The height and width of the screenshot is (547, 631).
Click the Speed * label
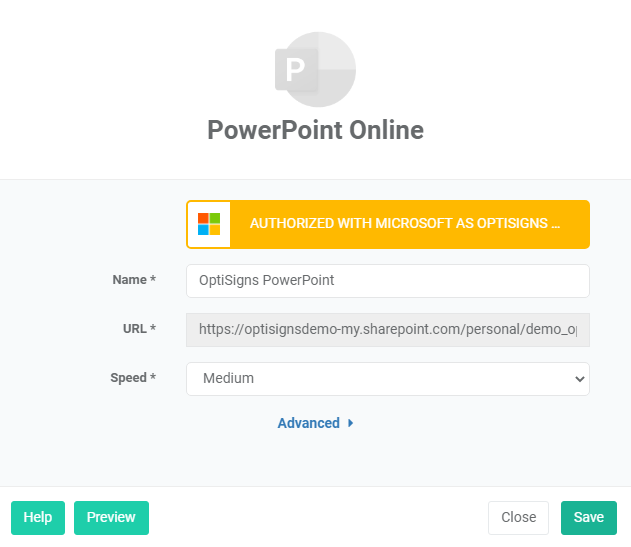[x=133, y=378]
